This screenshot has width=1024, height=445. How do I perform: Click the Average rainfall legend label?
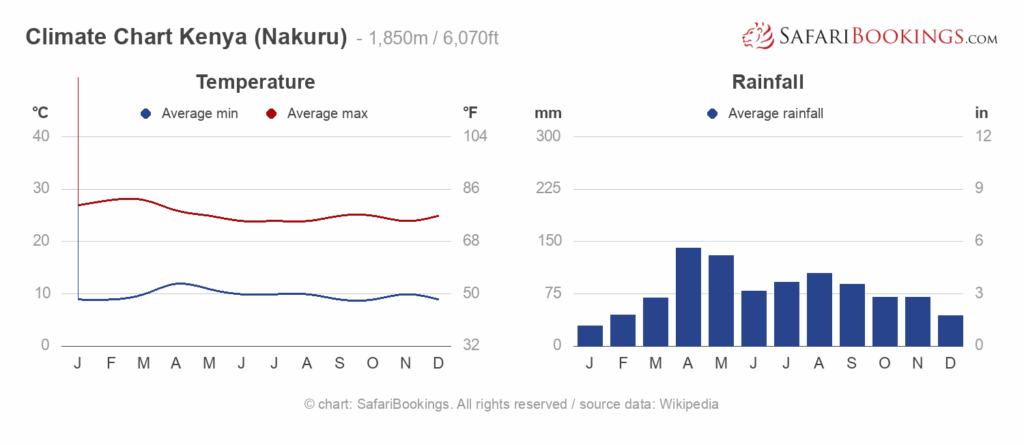[776, 114]
